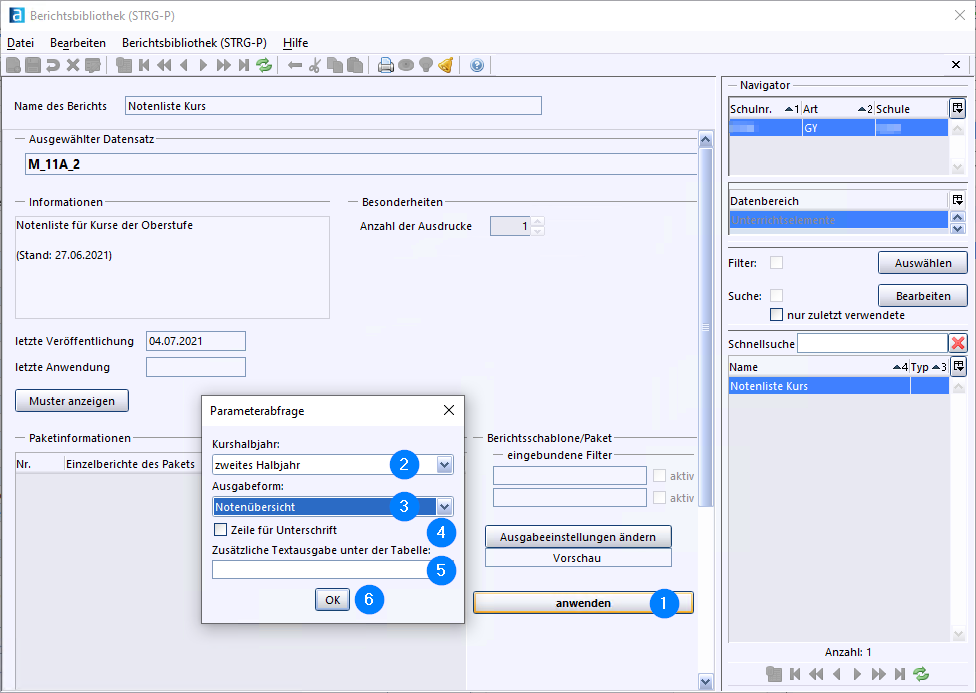Select the Notenliste Kurs row in the list
The height and width of the screenshot is (693, 976).
point(838,385)
